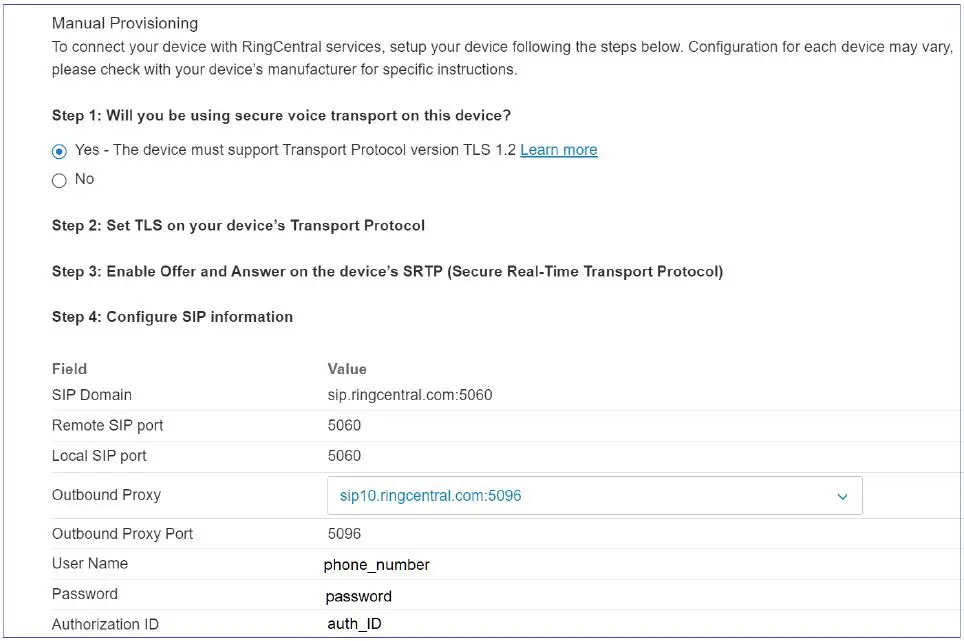The image size is (964, 641).
Task: Select the password value field
Action: (x=358, y=595)
